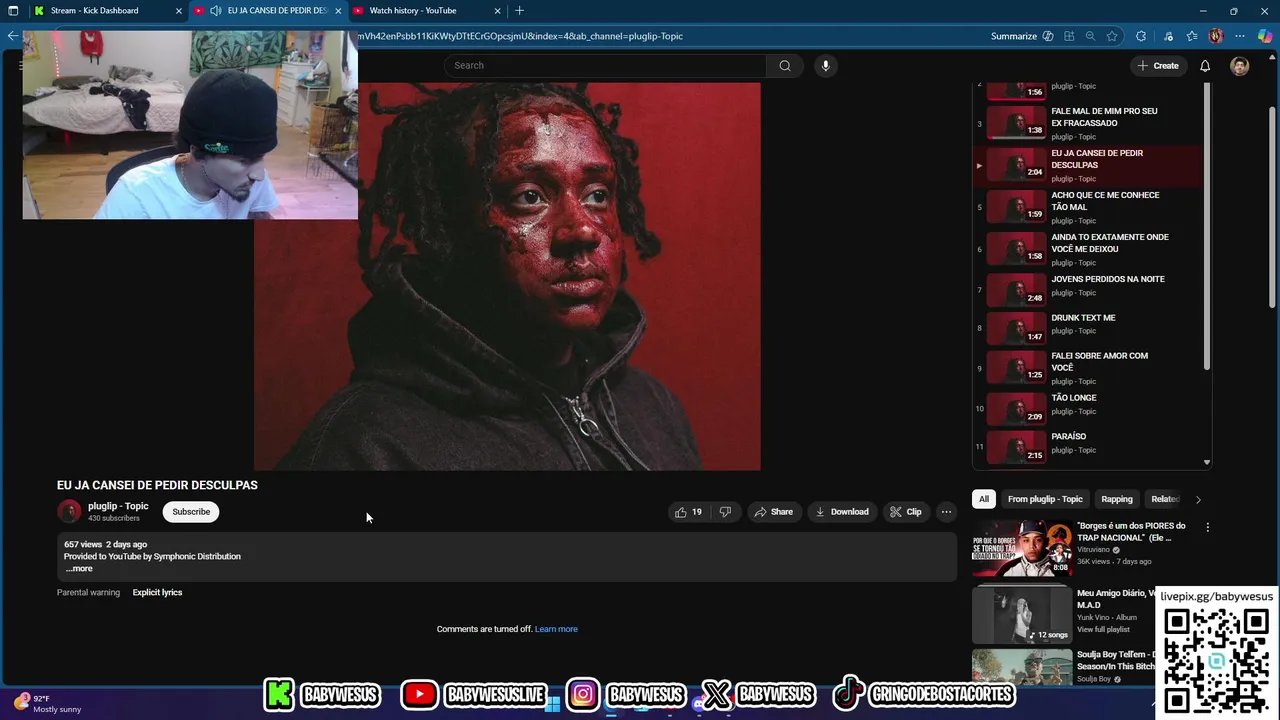Select the Rapping filter chip
Screen dimensions: 1280x720
coord(1117,499)
